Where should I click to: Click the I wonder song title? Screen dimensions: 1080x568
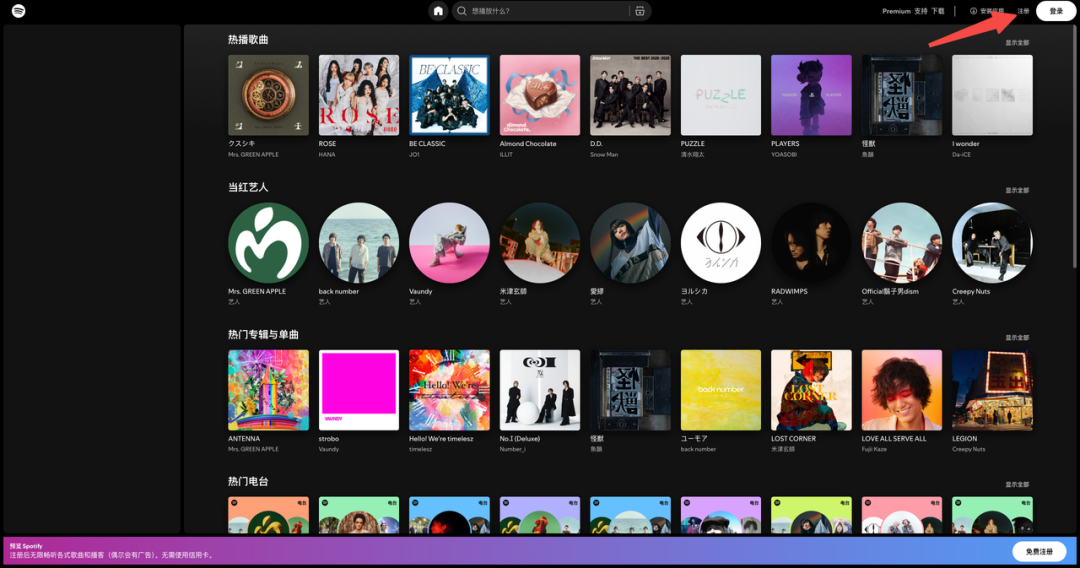[966, 144]
